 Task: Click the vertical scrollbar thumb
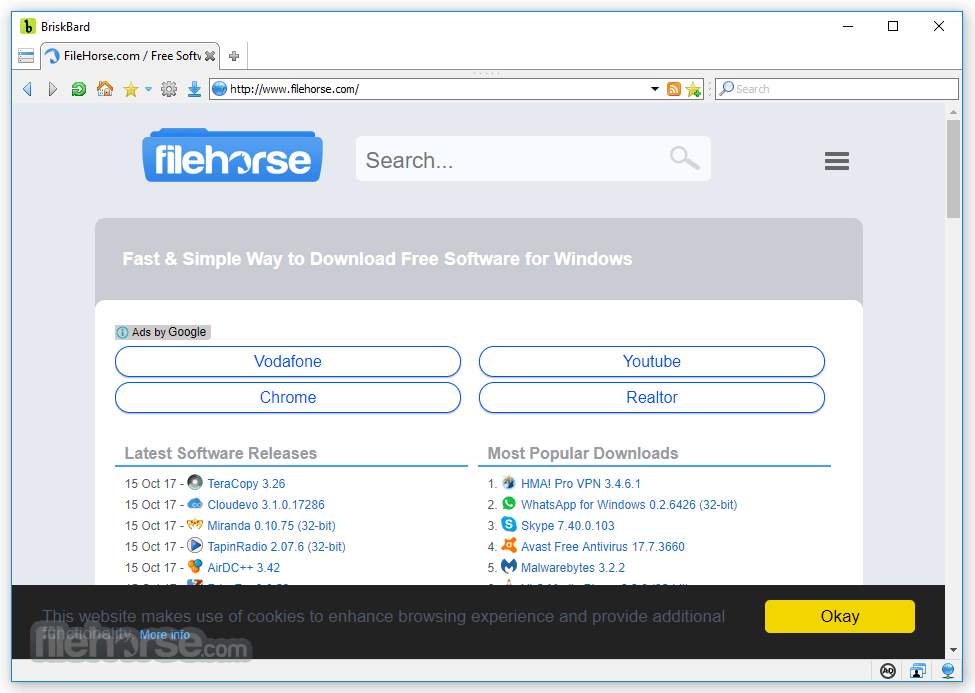coord(953,169)
